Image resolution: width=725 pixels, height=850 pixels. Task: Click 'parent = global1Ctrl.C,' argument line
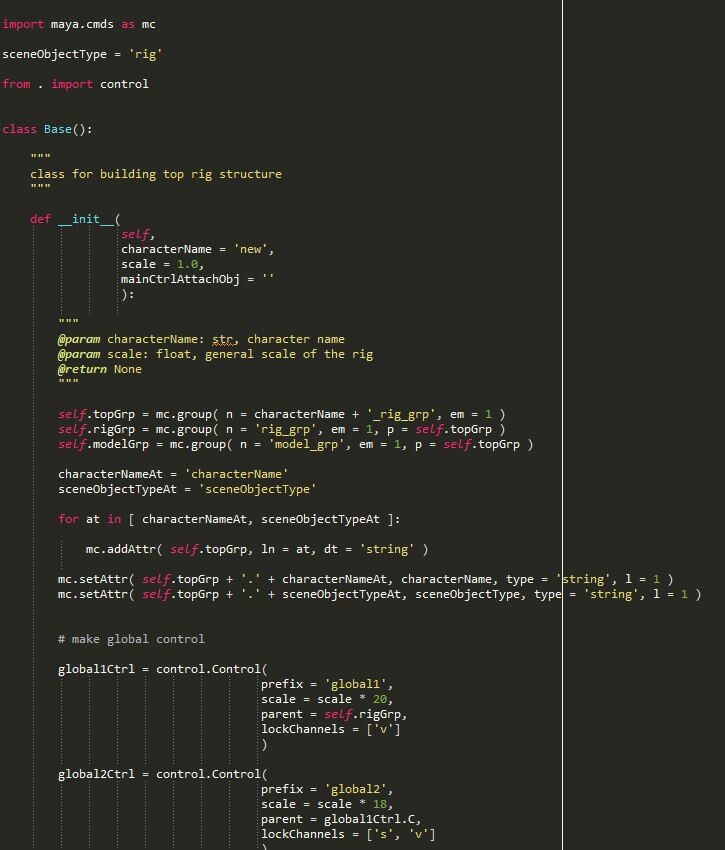coord(341,819)
